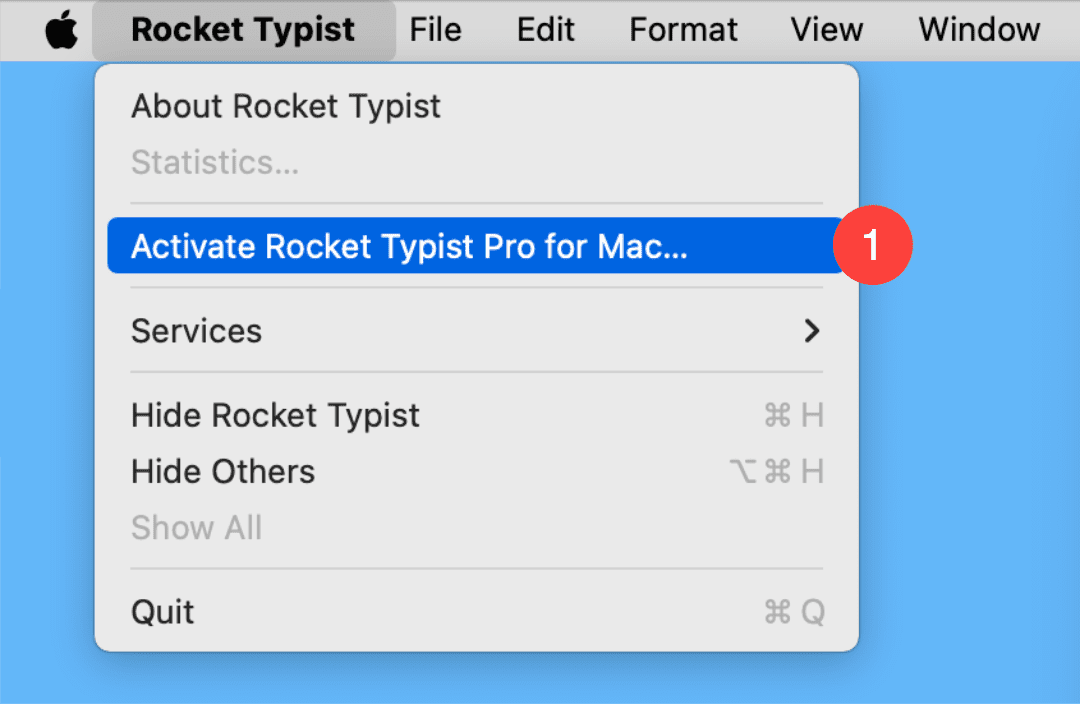Open the View menu
Image resolution: width=1080 pixels, height=704 pixels.
[827, 30]
